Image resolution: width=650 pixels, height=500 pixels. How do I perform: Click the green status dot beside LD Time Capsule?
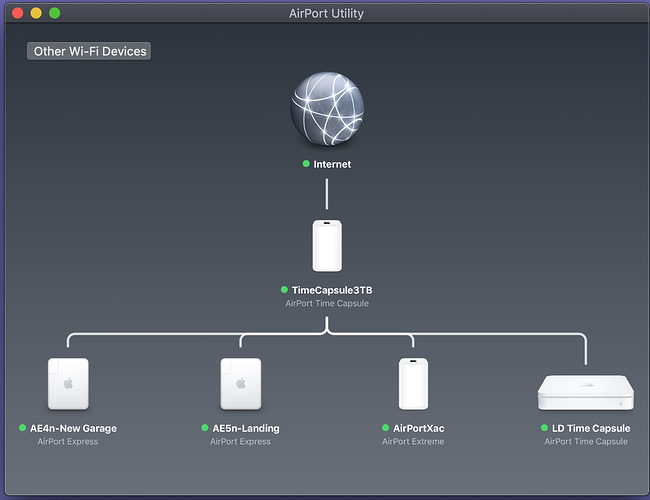[x=544, y=427]
